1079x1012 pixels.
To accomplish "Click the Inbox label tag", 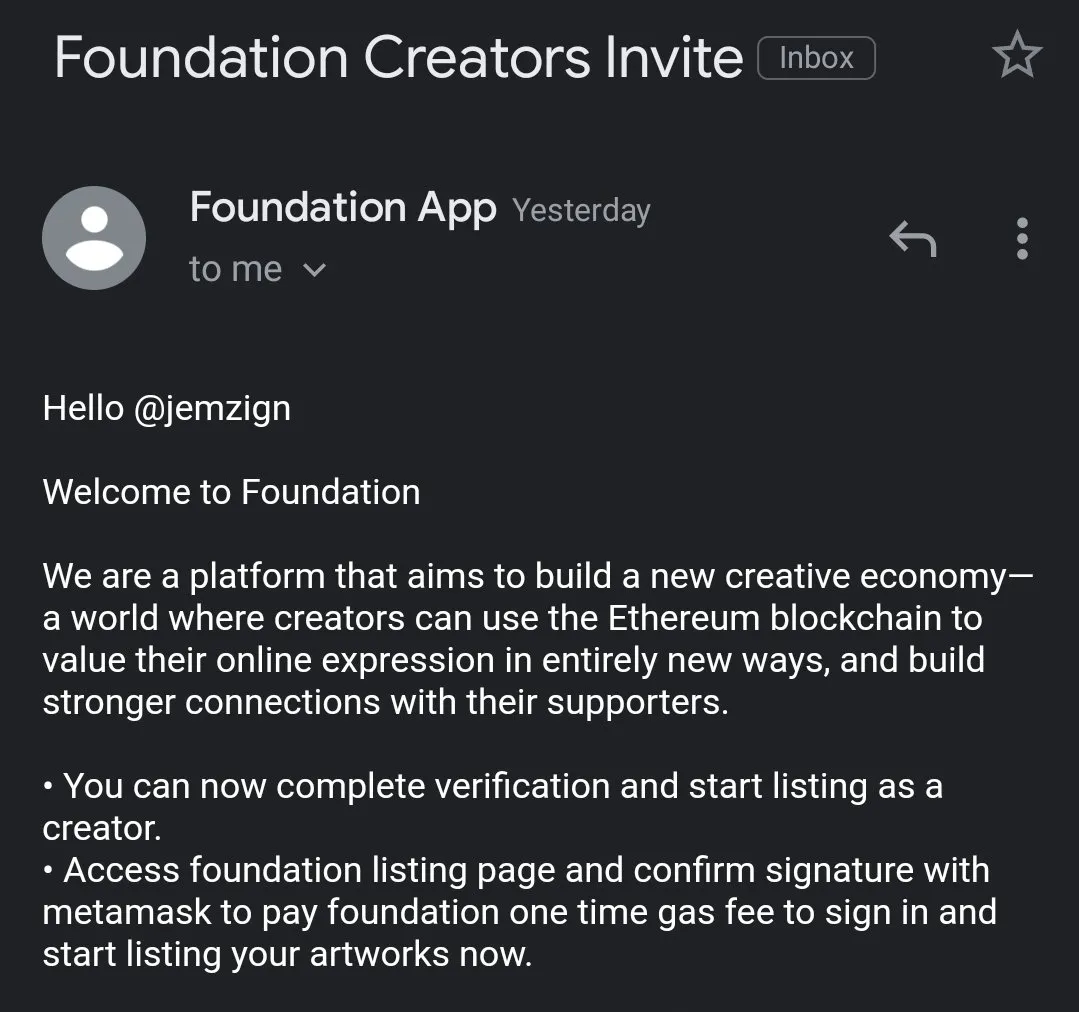I will tap(816, 58).
